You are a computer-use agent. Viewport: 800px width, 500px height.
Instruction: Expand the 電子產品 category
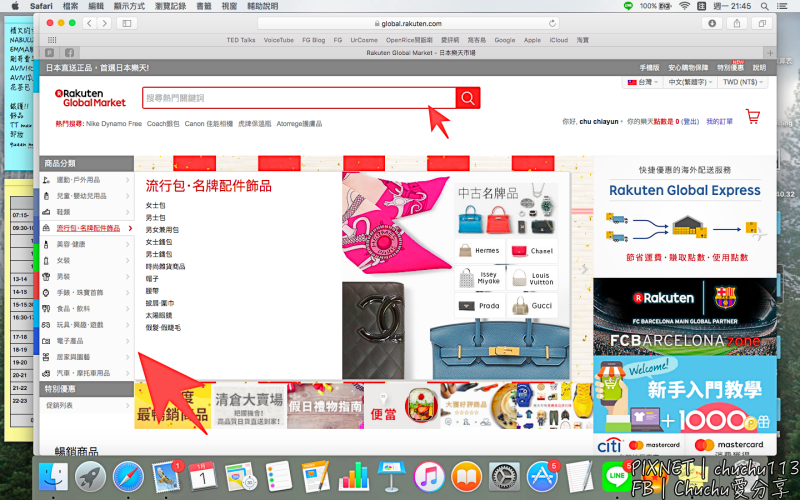[85, 341]
